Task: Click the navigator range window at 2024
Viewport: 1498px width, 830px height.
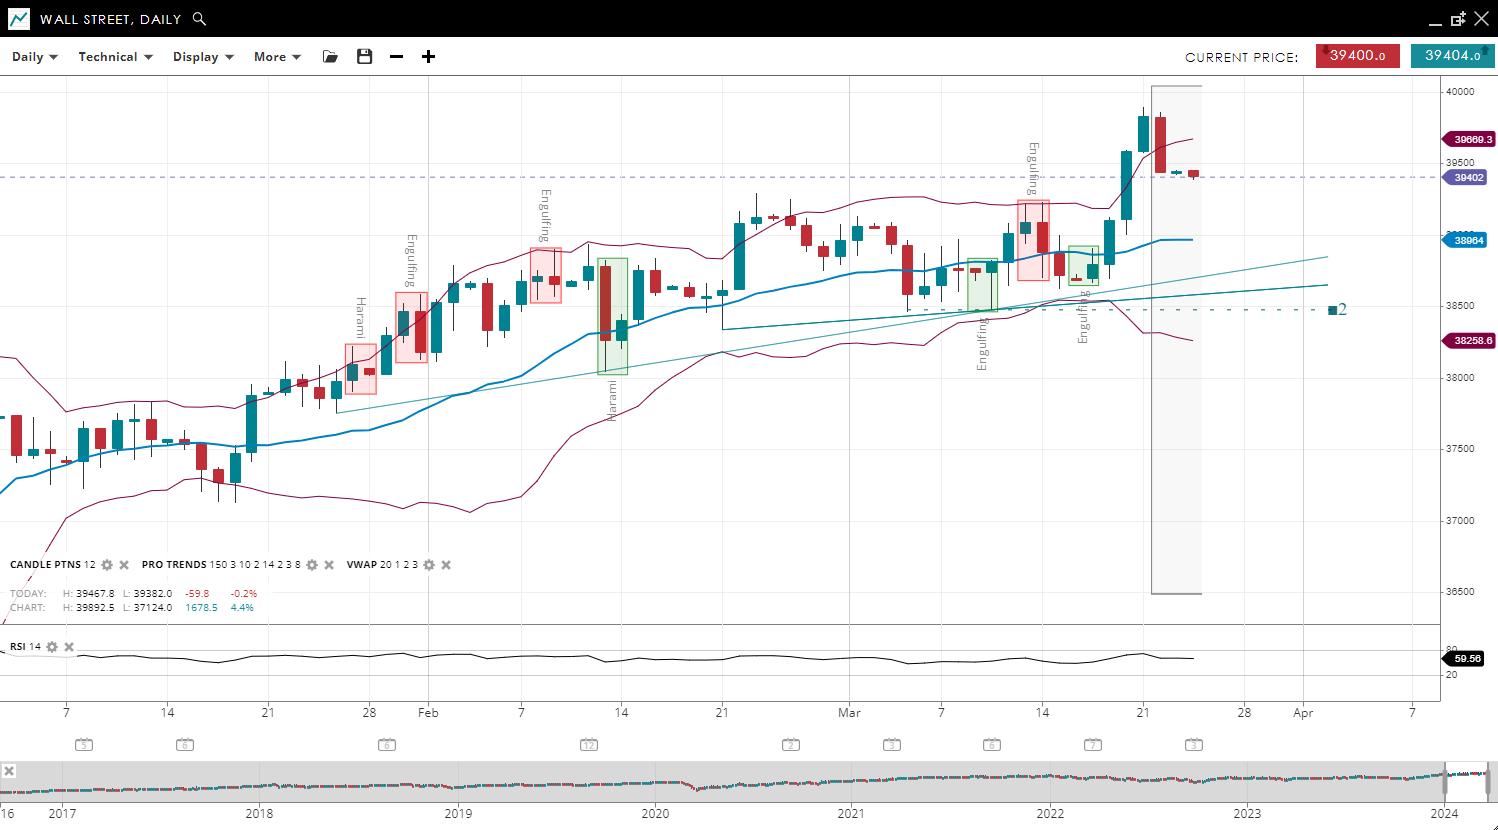Action: [1467, 782]
